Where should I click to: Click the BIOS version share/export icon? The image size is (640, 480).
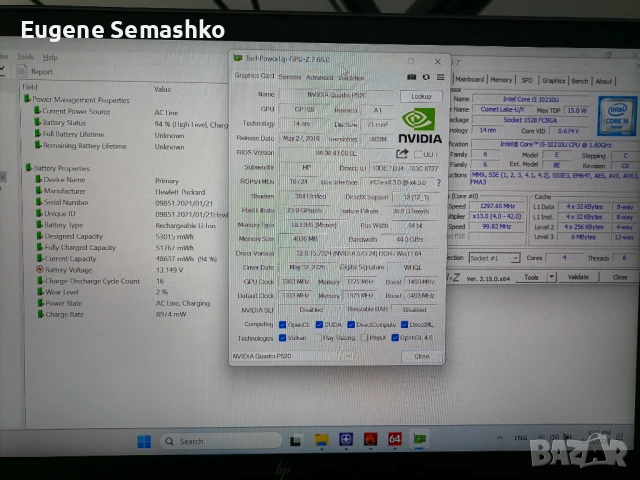(x=402, y=153)
